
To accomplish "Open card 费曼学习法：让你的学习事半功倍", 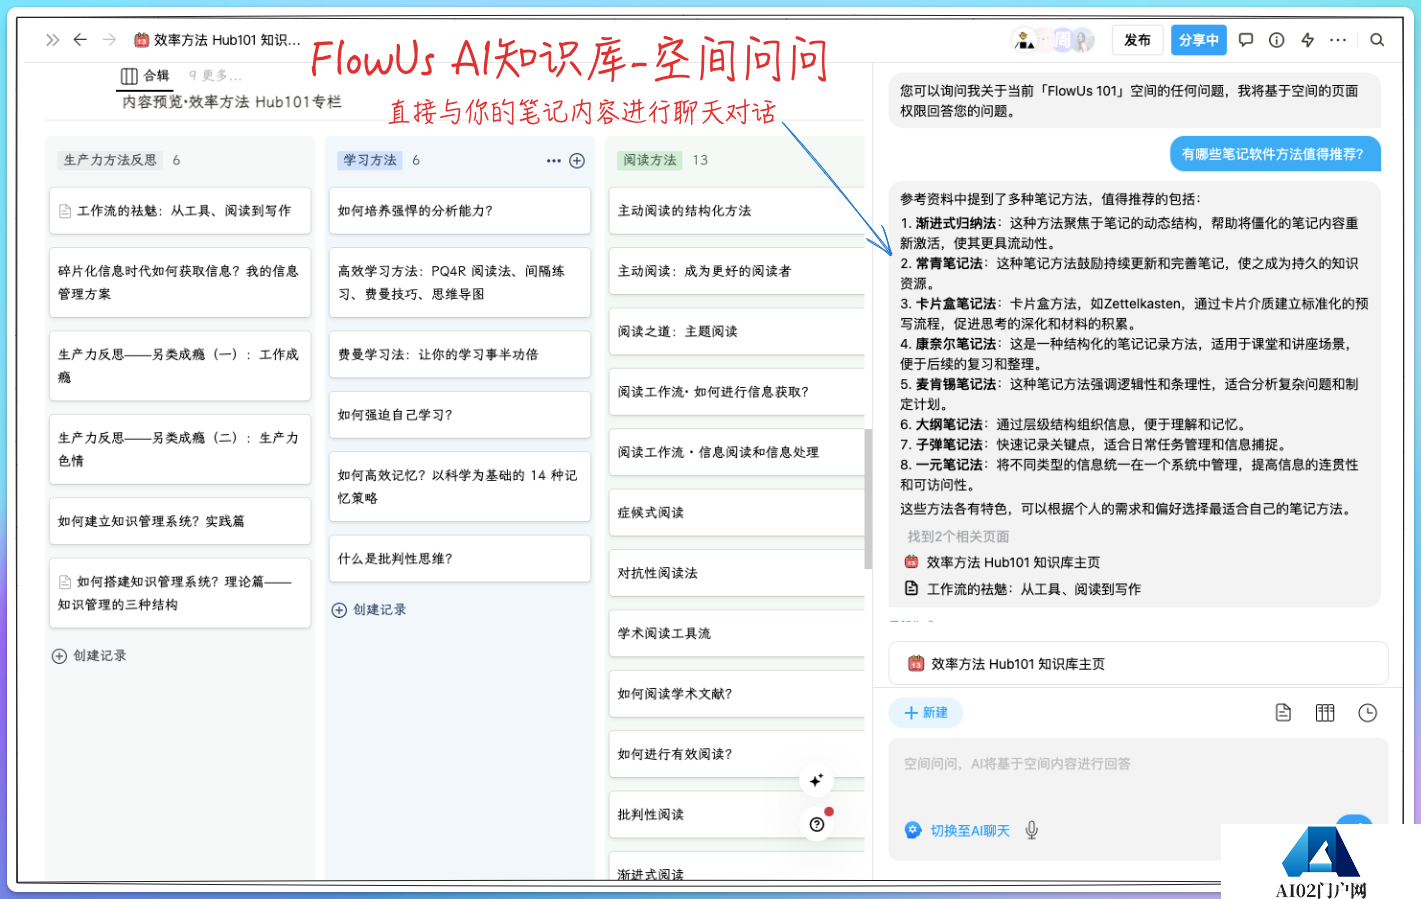I will [460, 354].
